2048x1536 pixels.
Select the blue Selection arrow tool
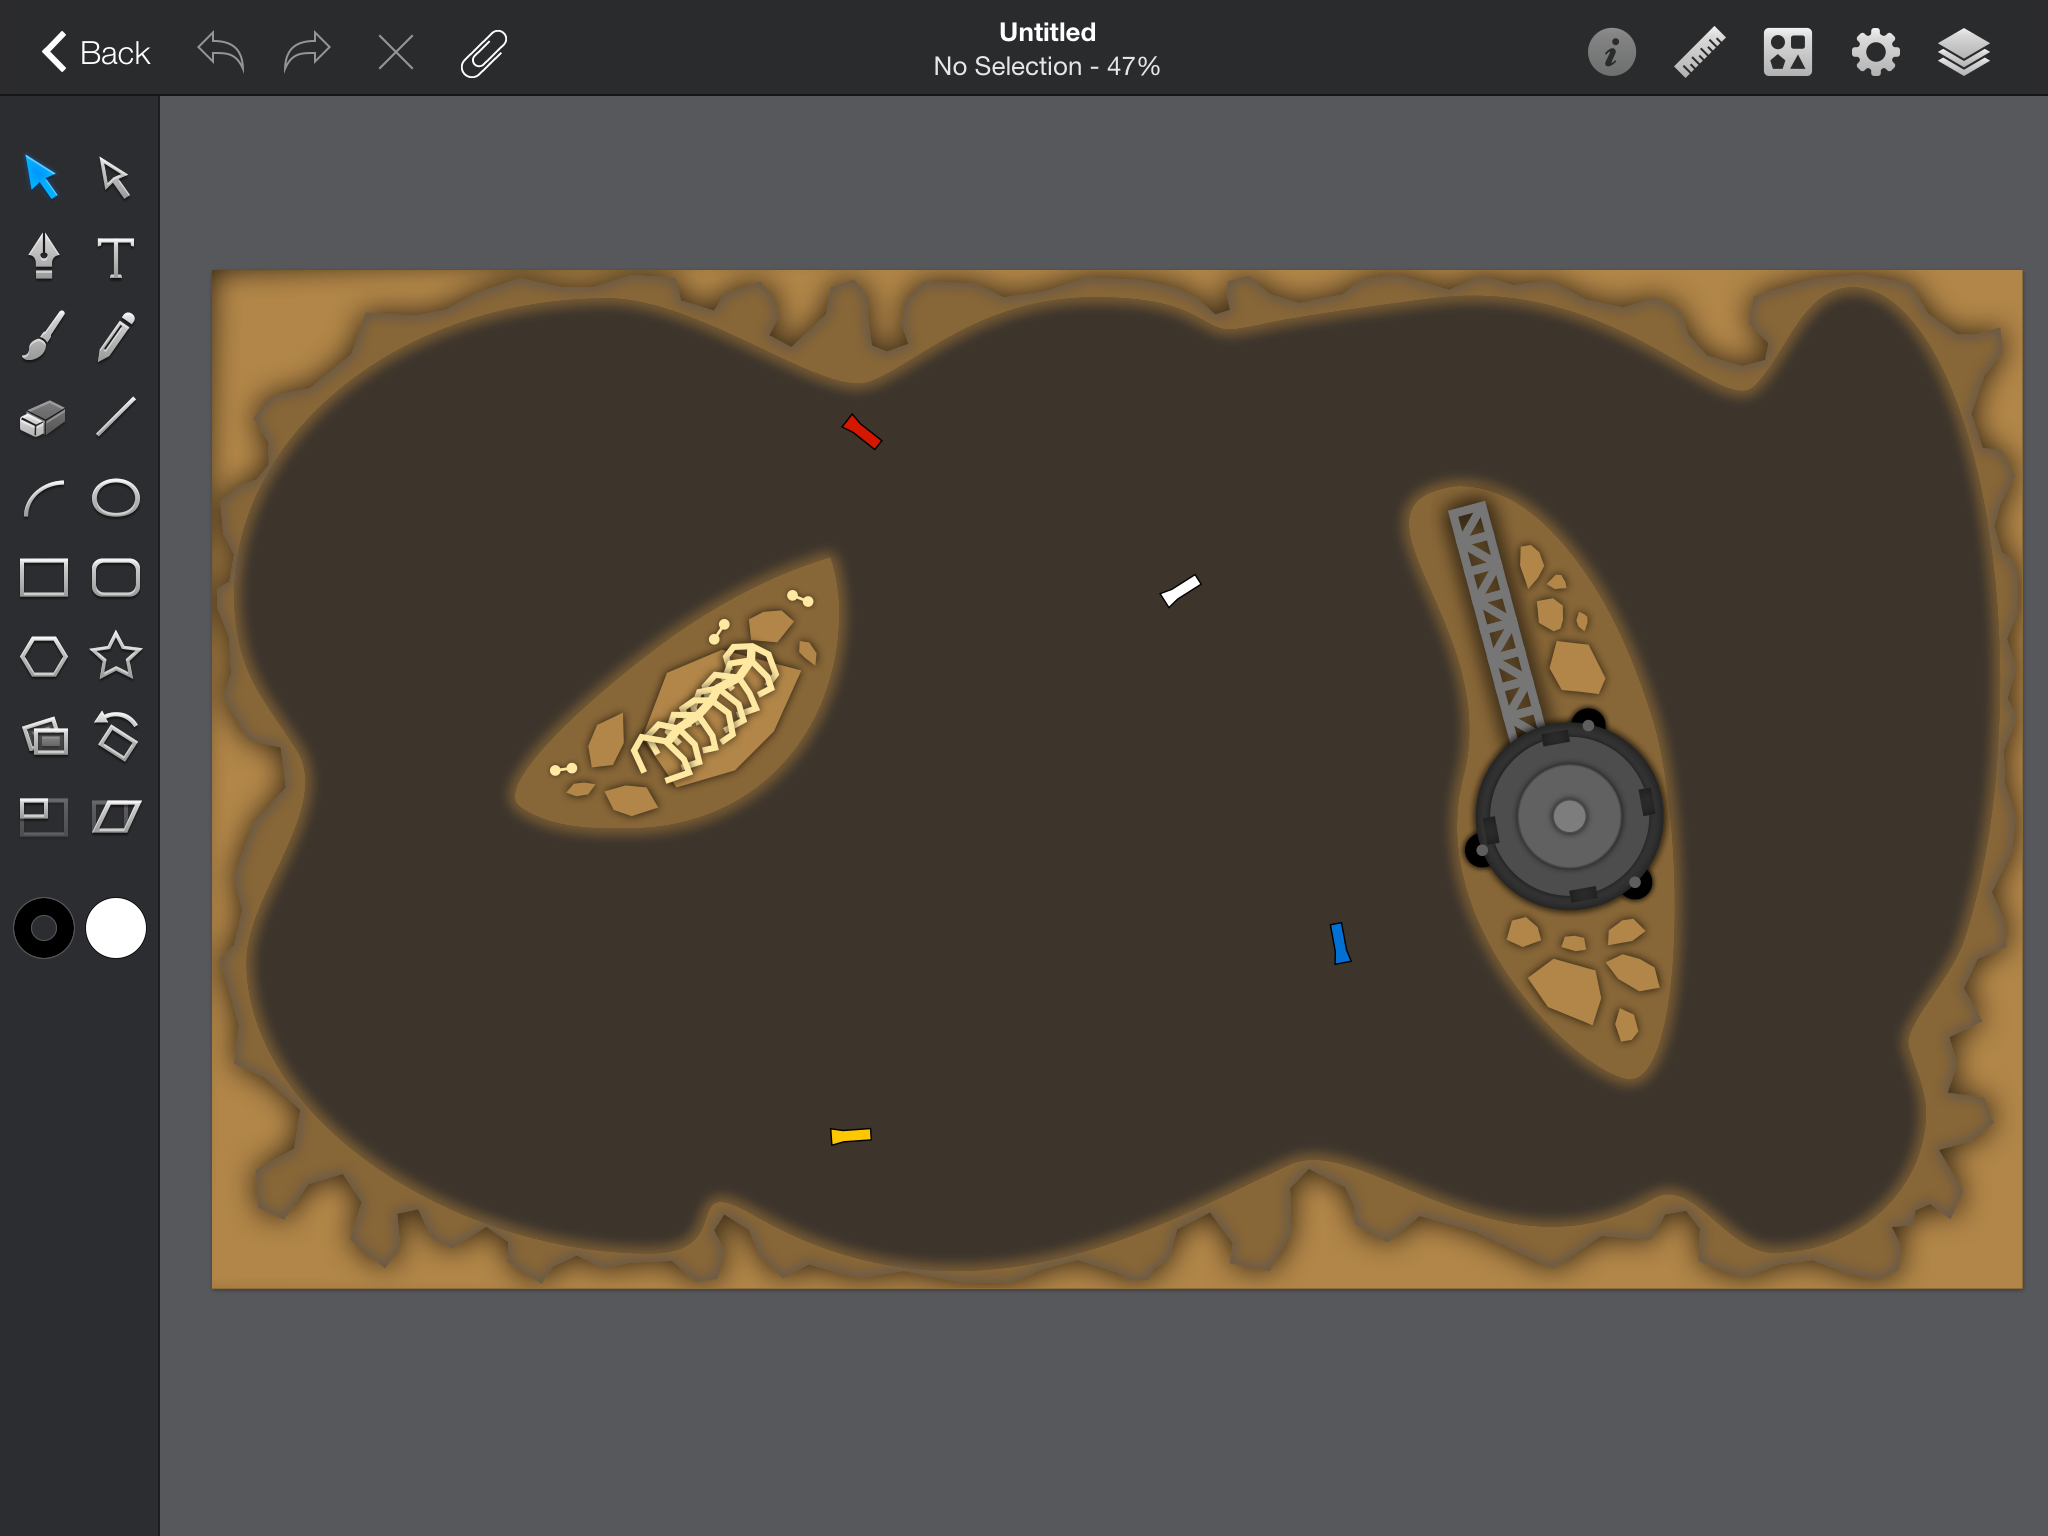coord(42,177)
